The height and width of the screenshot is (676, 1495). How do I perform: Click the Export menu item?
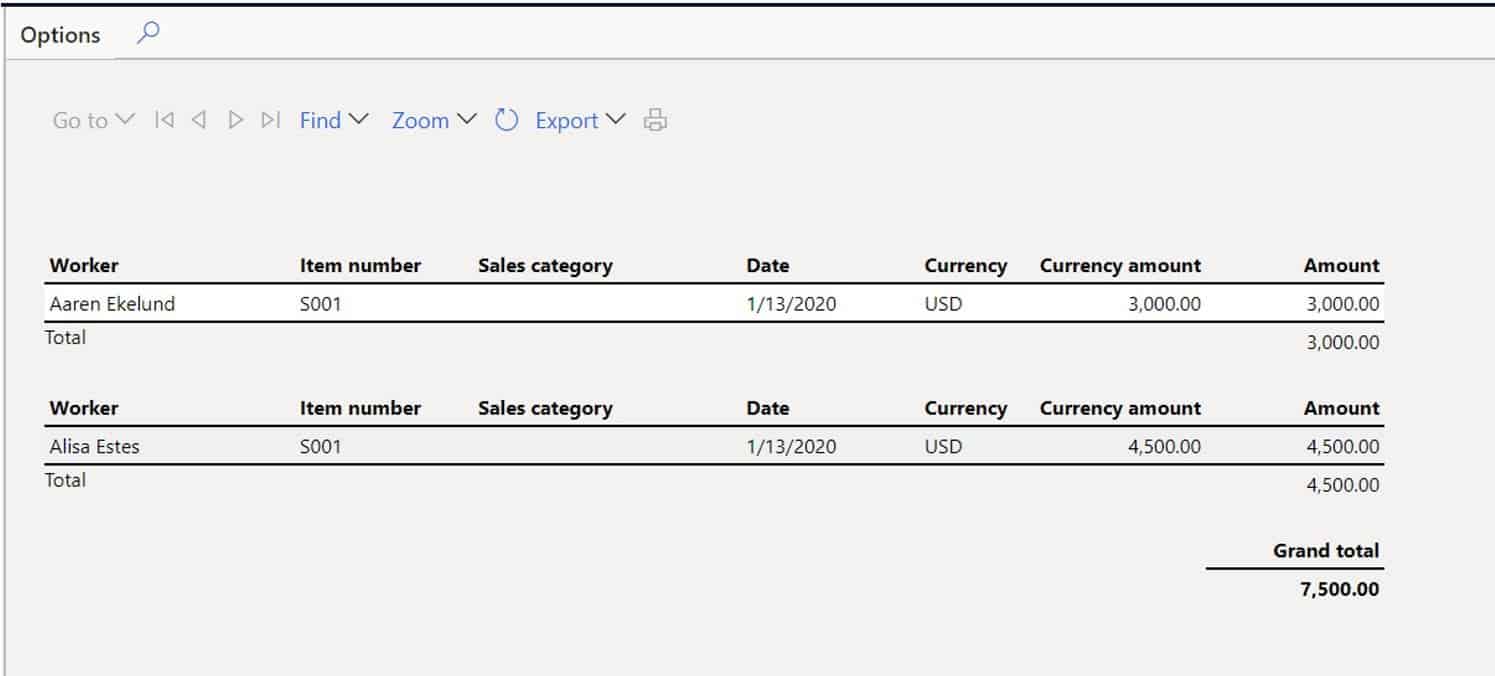click(567, 120)
